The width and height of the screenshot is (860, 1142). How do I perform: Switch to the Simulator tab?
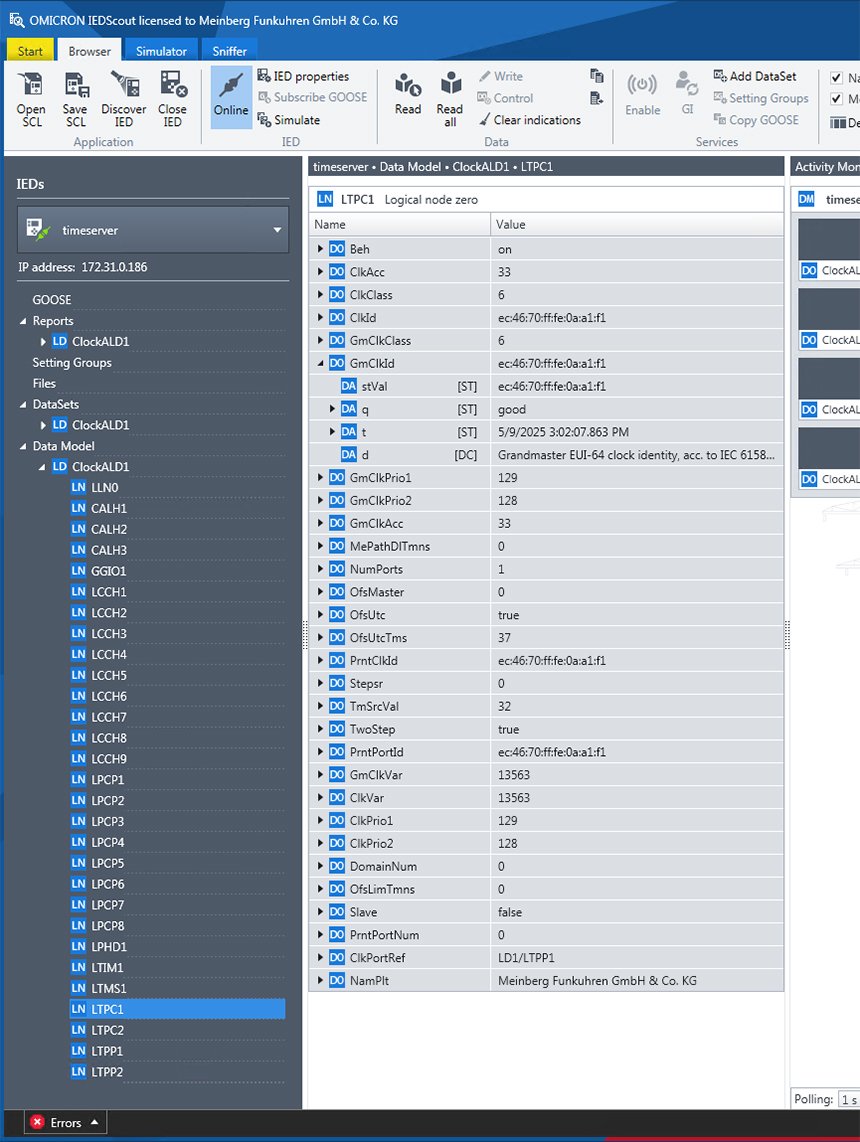click(160, 50)
